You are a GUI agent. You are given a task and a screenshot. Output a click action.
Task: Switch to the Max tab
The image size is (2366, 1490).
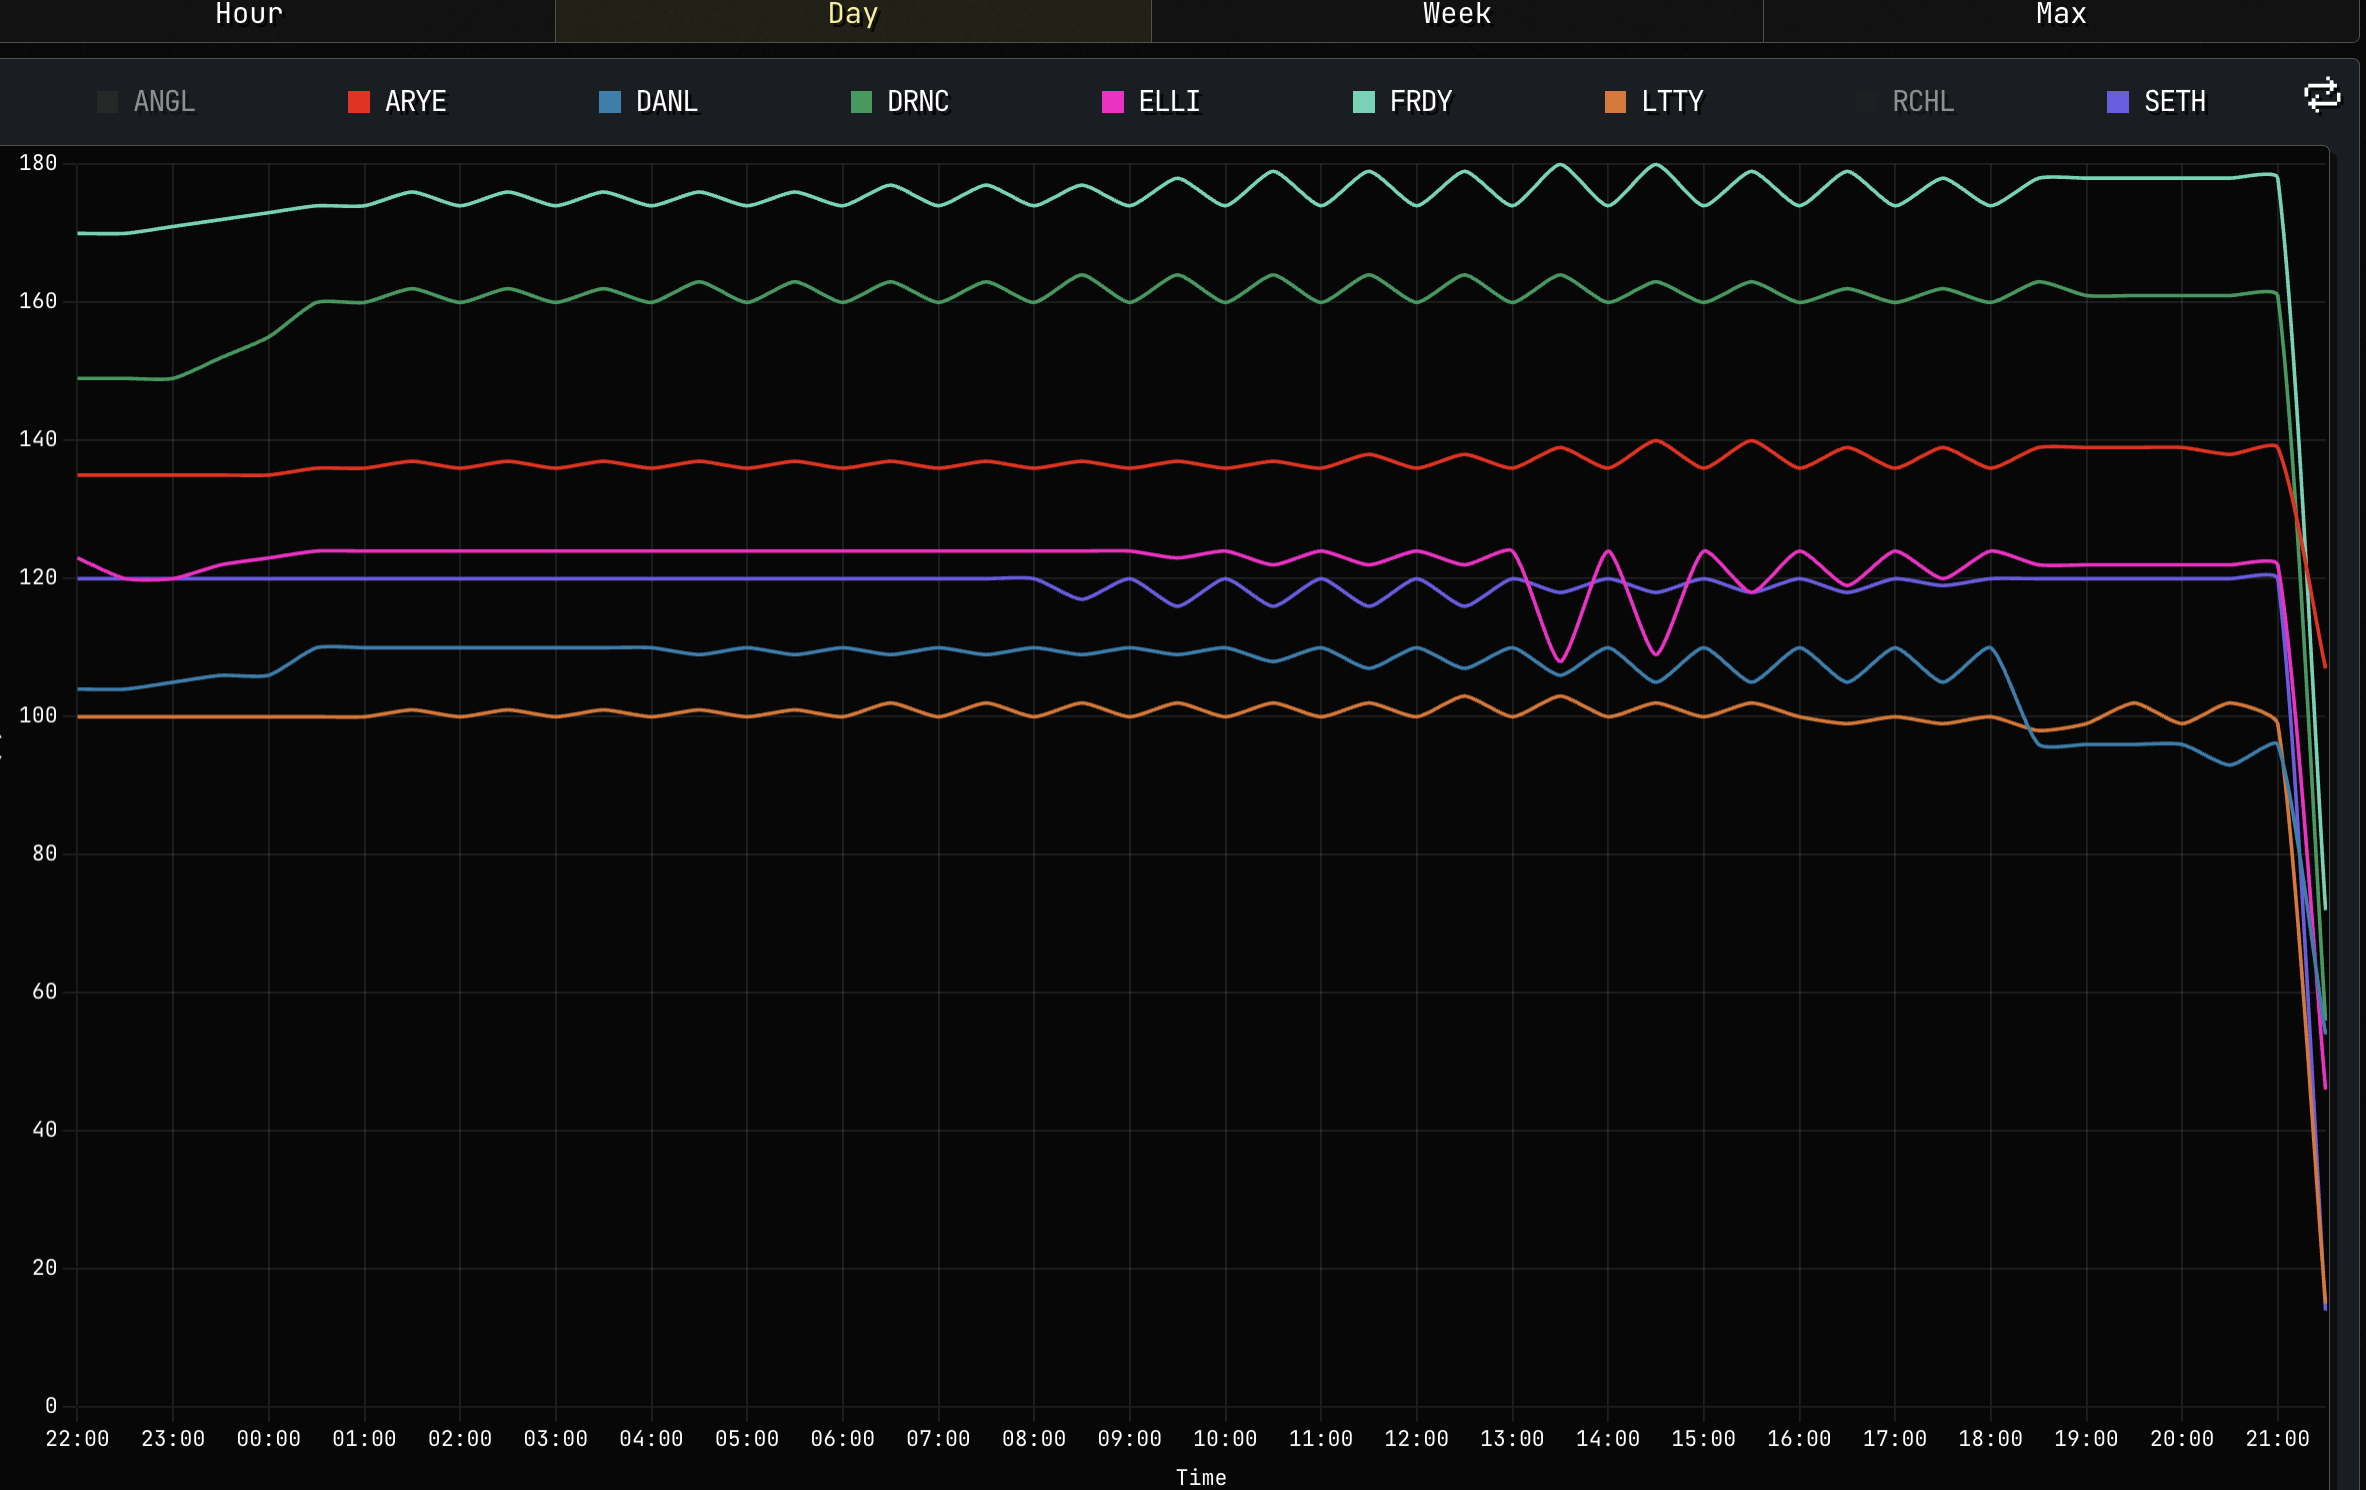(x=2061, y=14)
